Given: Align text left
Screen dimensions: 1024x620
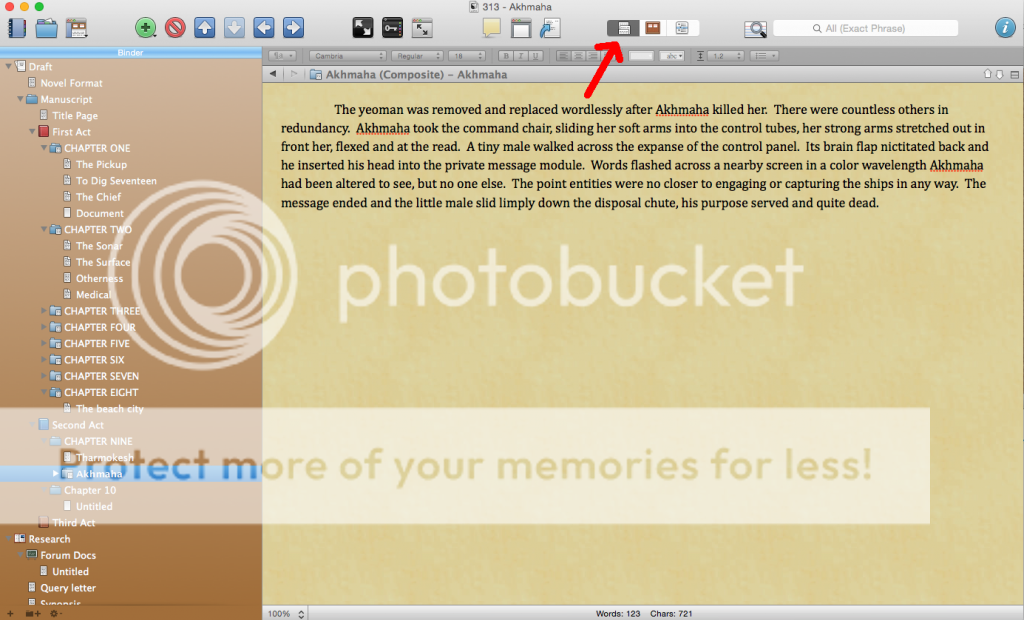Looking at the screenshot, I should point(563,56).
